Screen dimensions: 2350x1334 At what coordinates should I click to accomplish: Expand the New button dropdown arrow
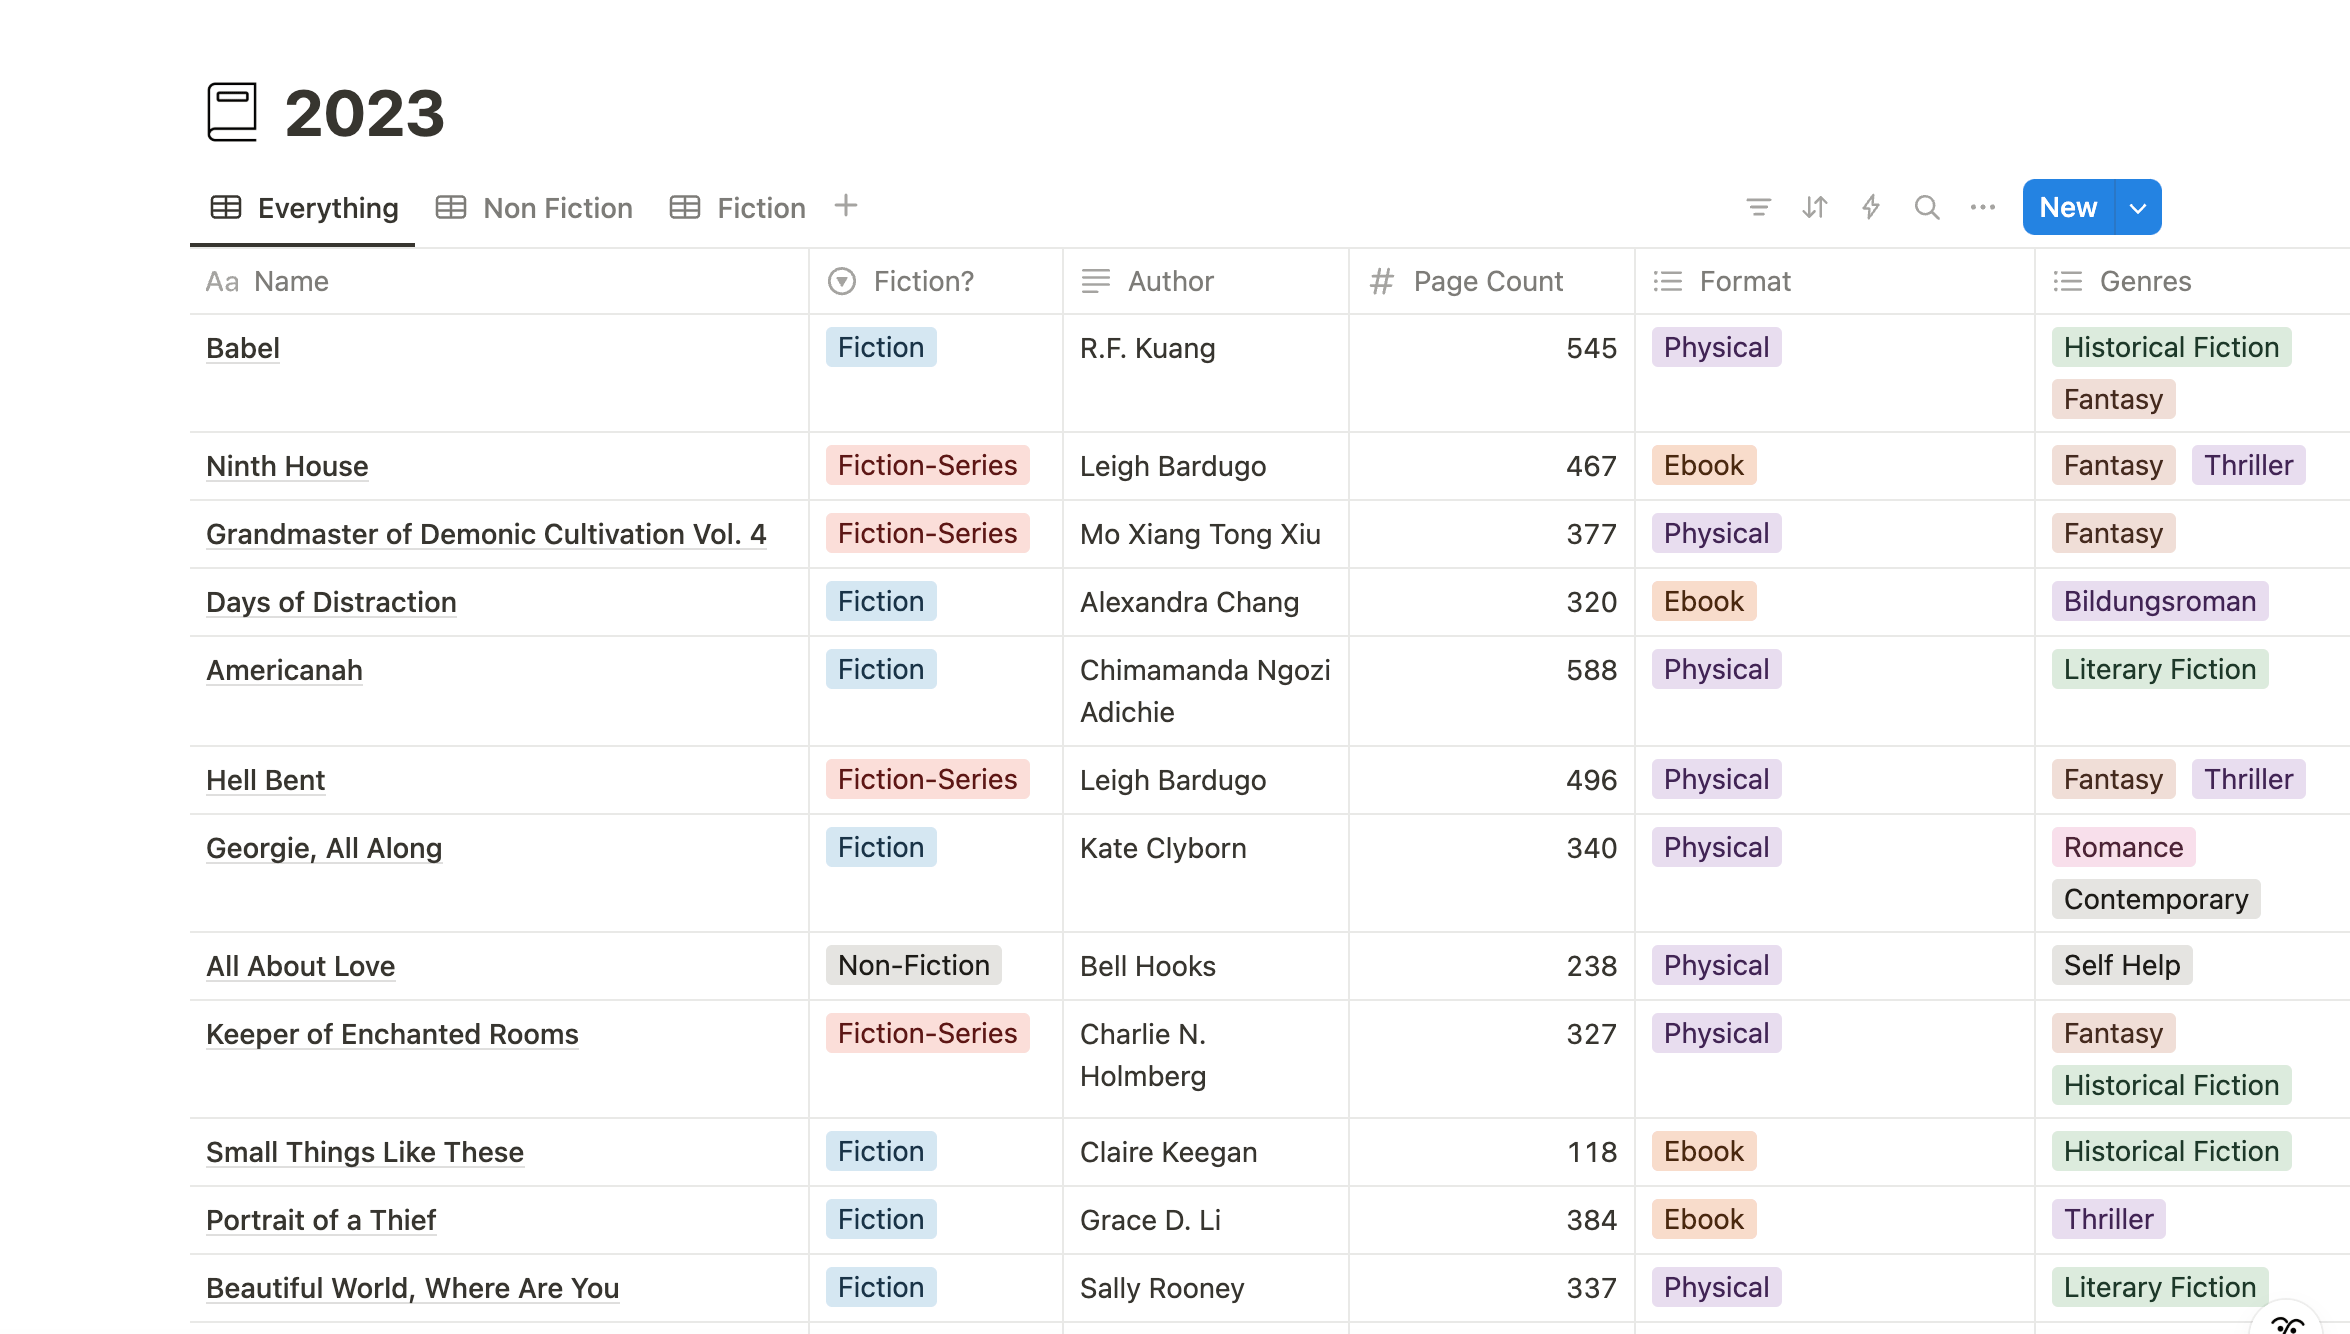point(2138,207)
